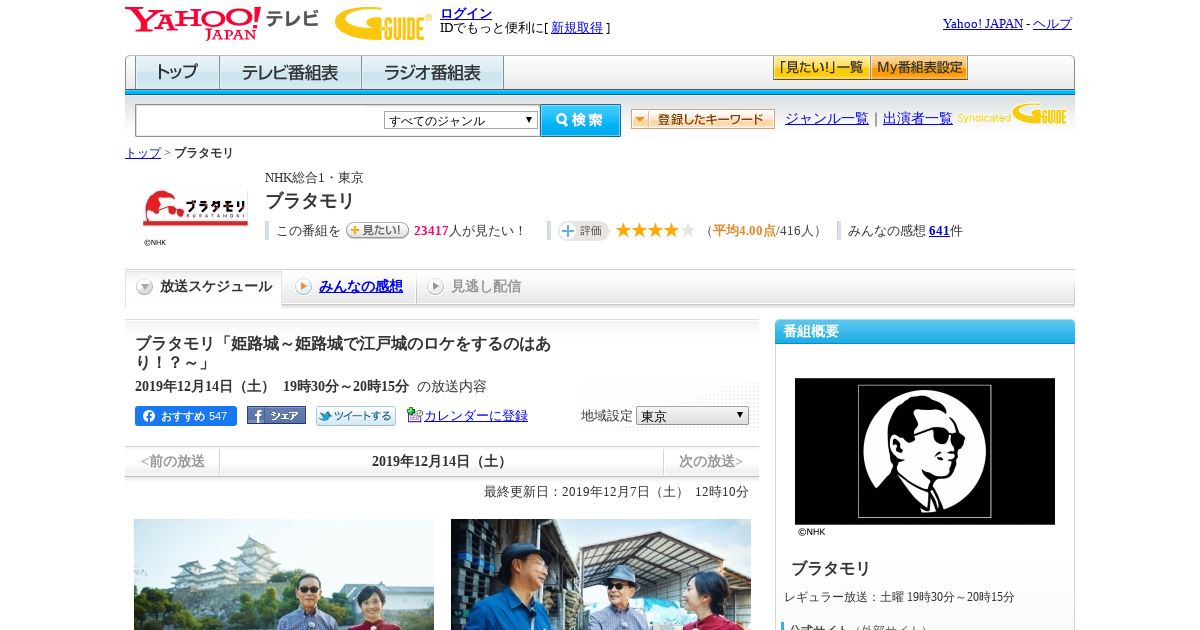
Task: Open My番組表設定 button
Action: click(x=919, y=68)
